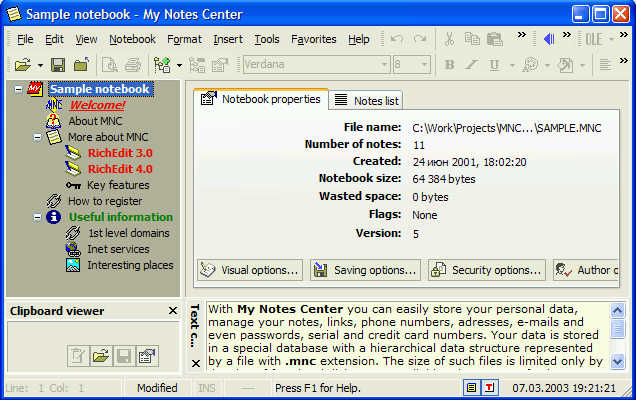Click the Copy icon

pyautogui.click(x=472, y=39)
